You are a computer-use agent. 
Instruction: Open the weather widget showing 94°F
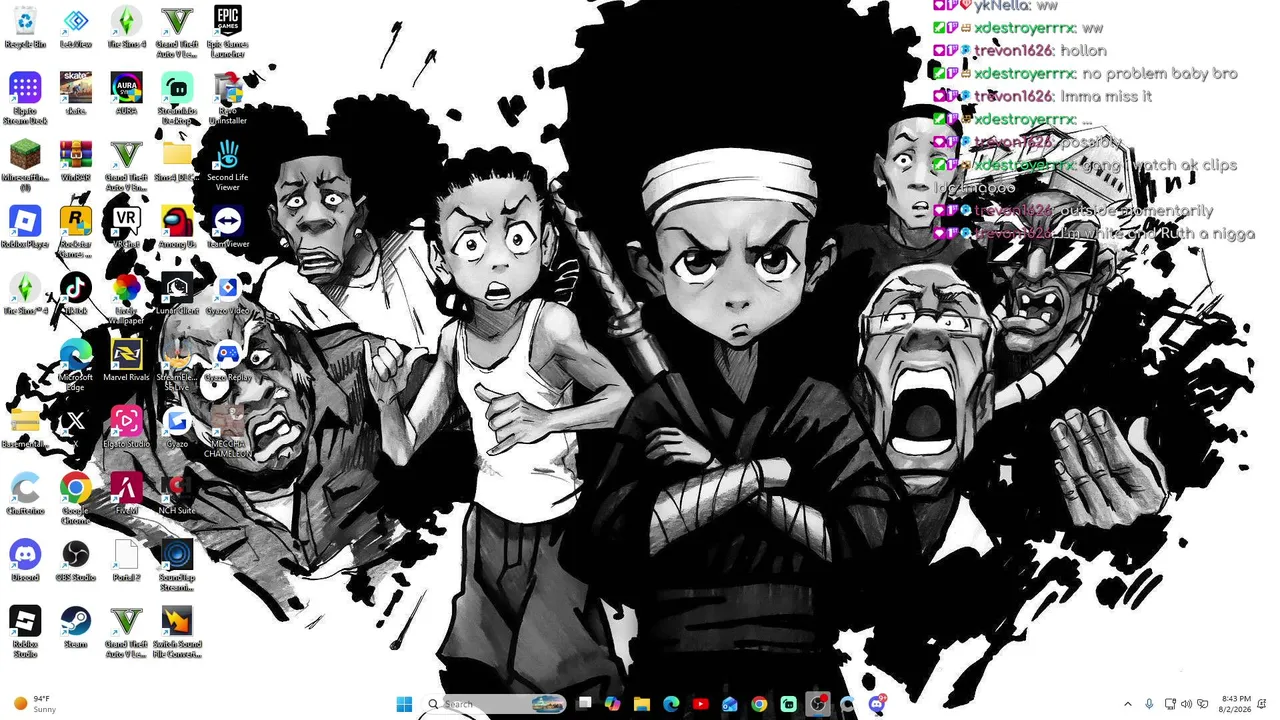[37, 704]
